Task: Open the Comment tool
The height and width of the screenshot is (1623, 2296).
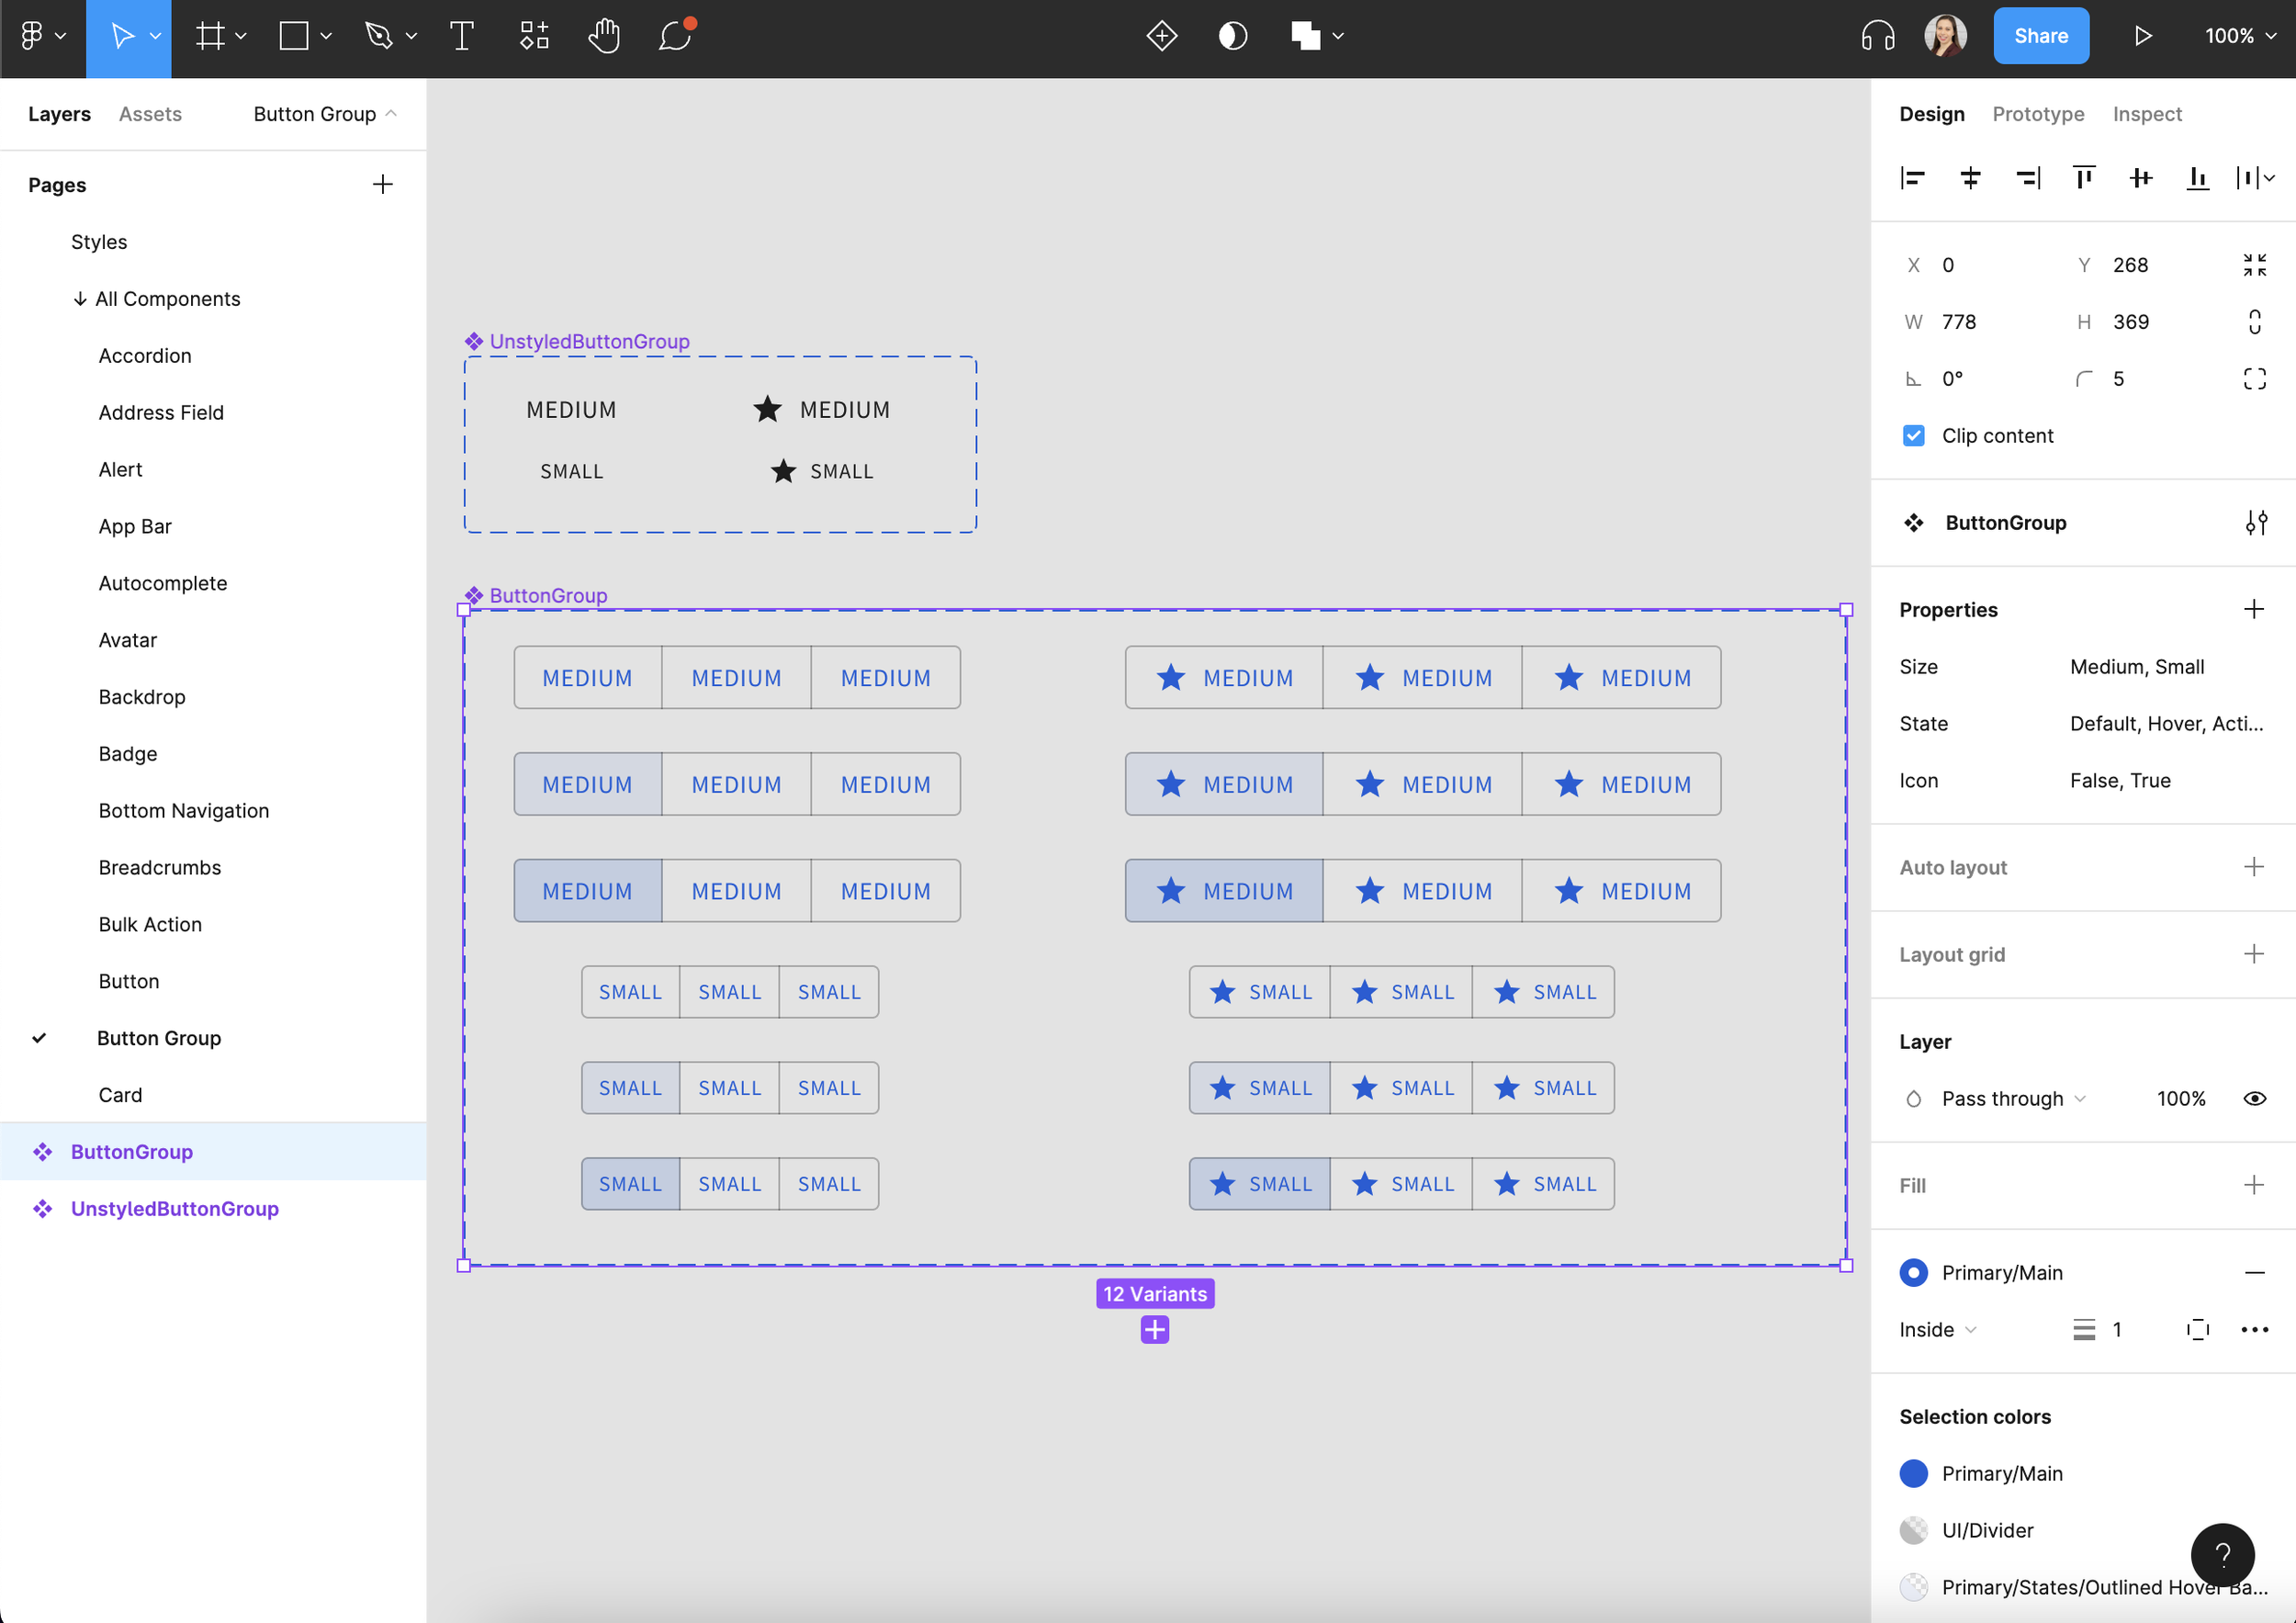Action: coord(675,36)
